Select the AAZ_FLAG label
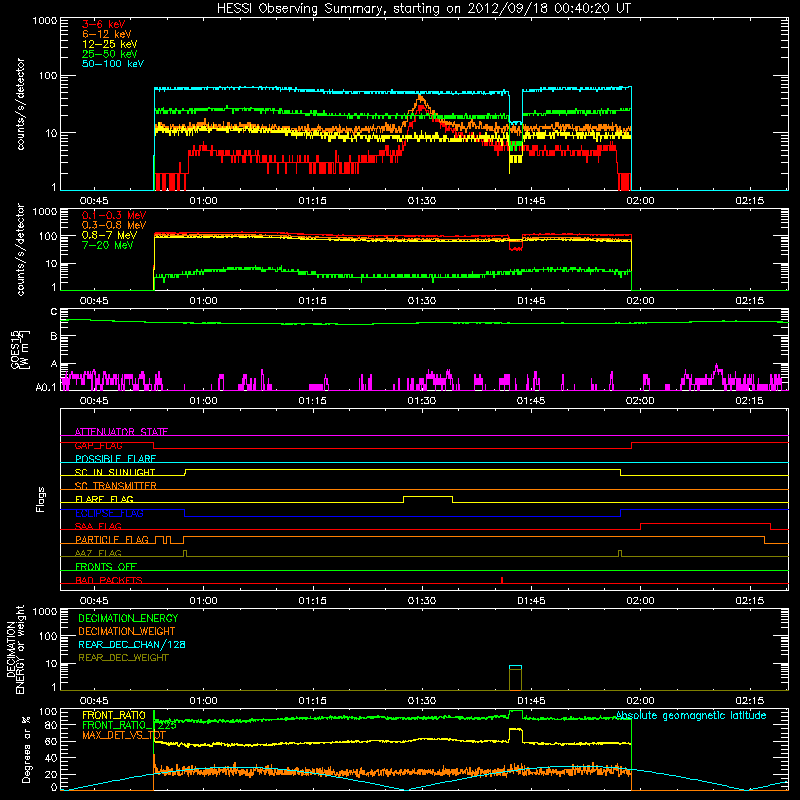Image resolution: width=800 pixels, height=800 pixels. [x=98, y=554]
